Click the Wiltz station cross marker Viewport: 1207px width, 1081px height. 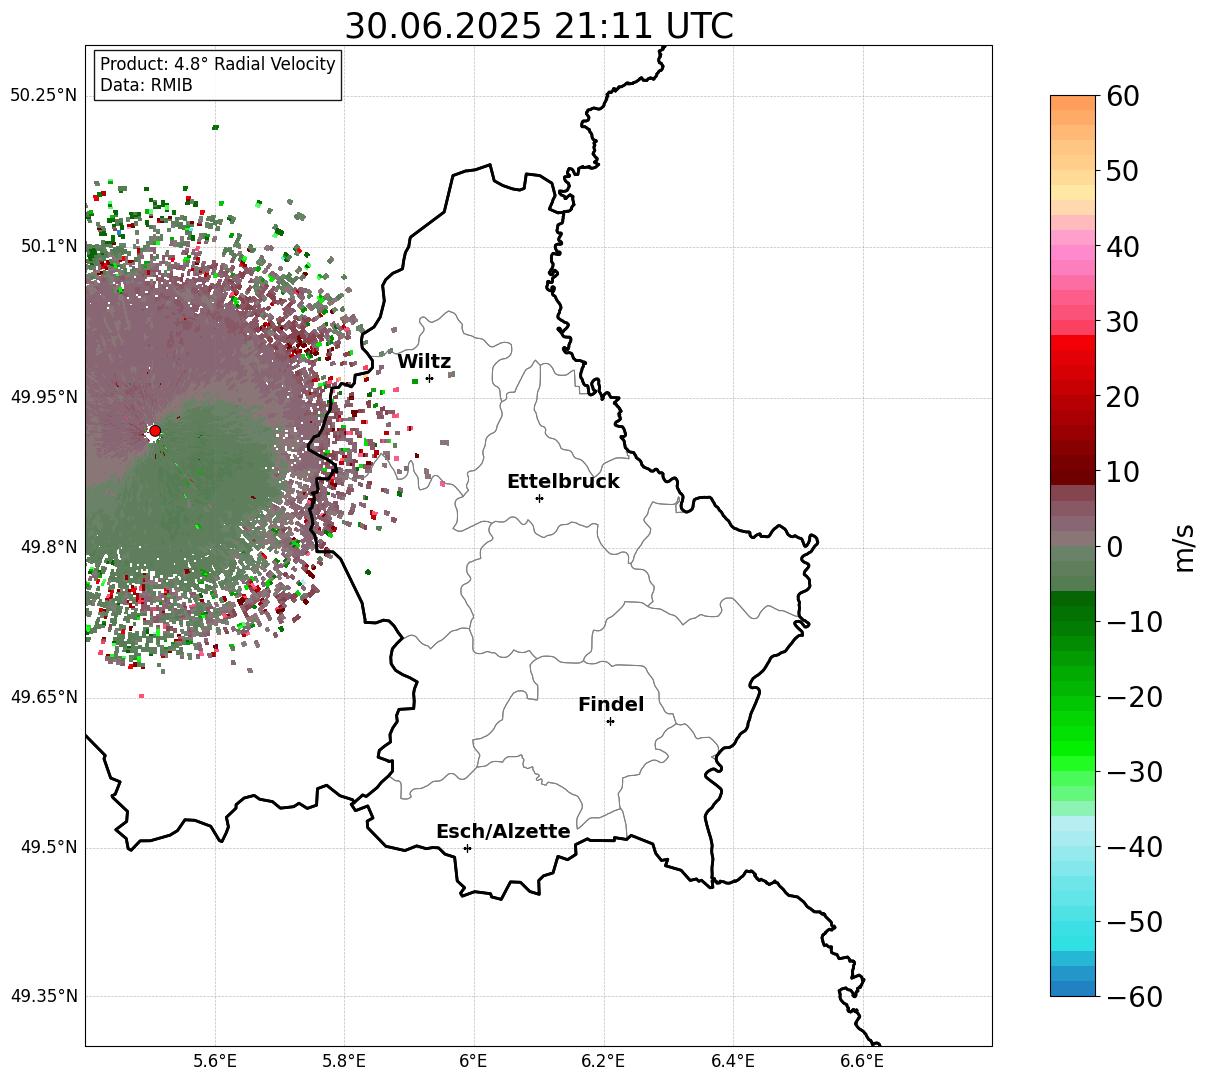(429, 378)
